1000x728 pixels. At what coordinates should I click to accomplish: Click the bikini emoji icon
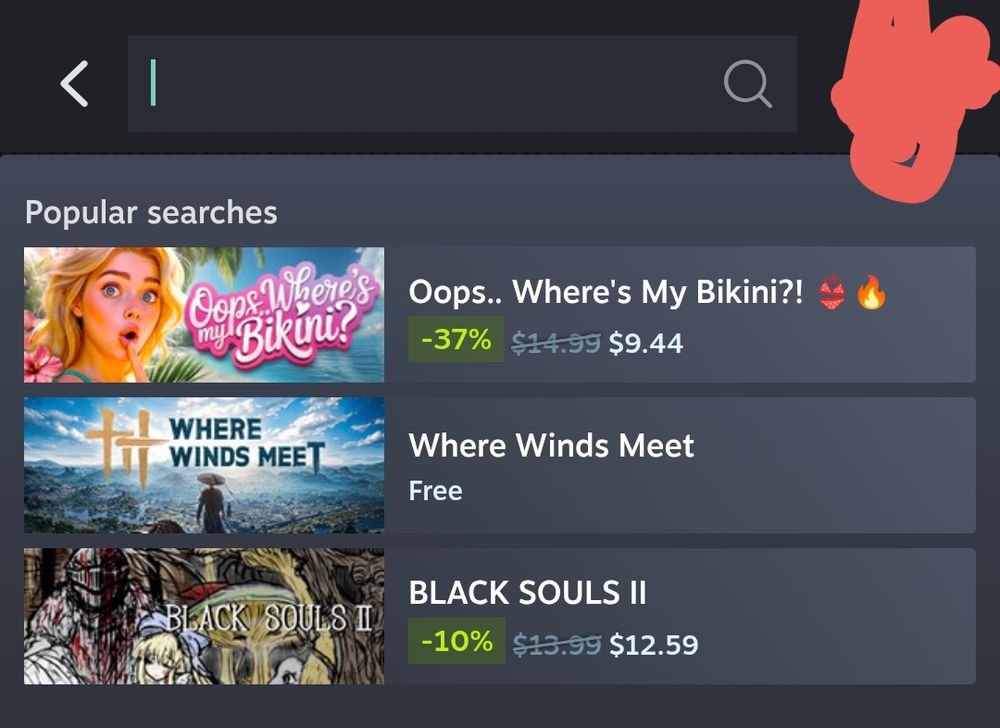pos(832,293)
